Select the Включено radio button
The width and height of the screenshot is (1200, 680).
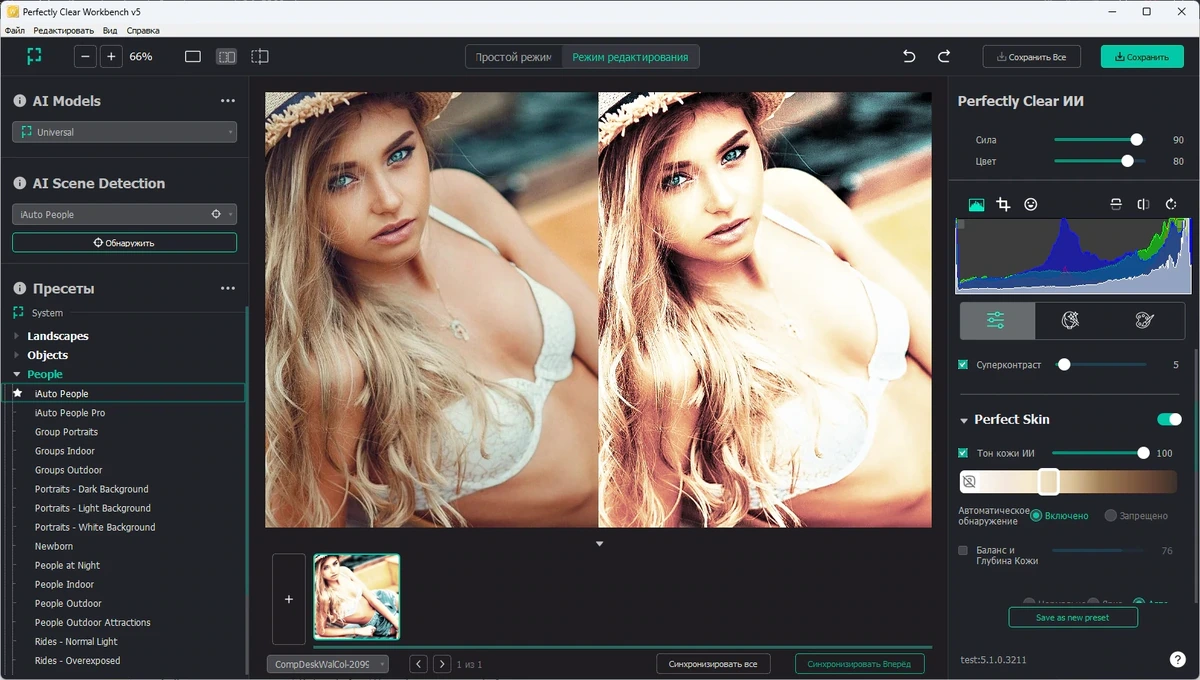point(1036,515)
